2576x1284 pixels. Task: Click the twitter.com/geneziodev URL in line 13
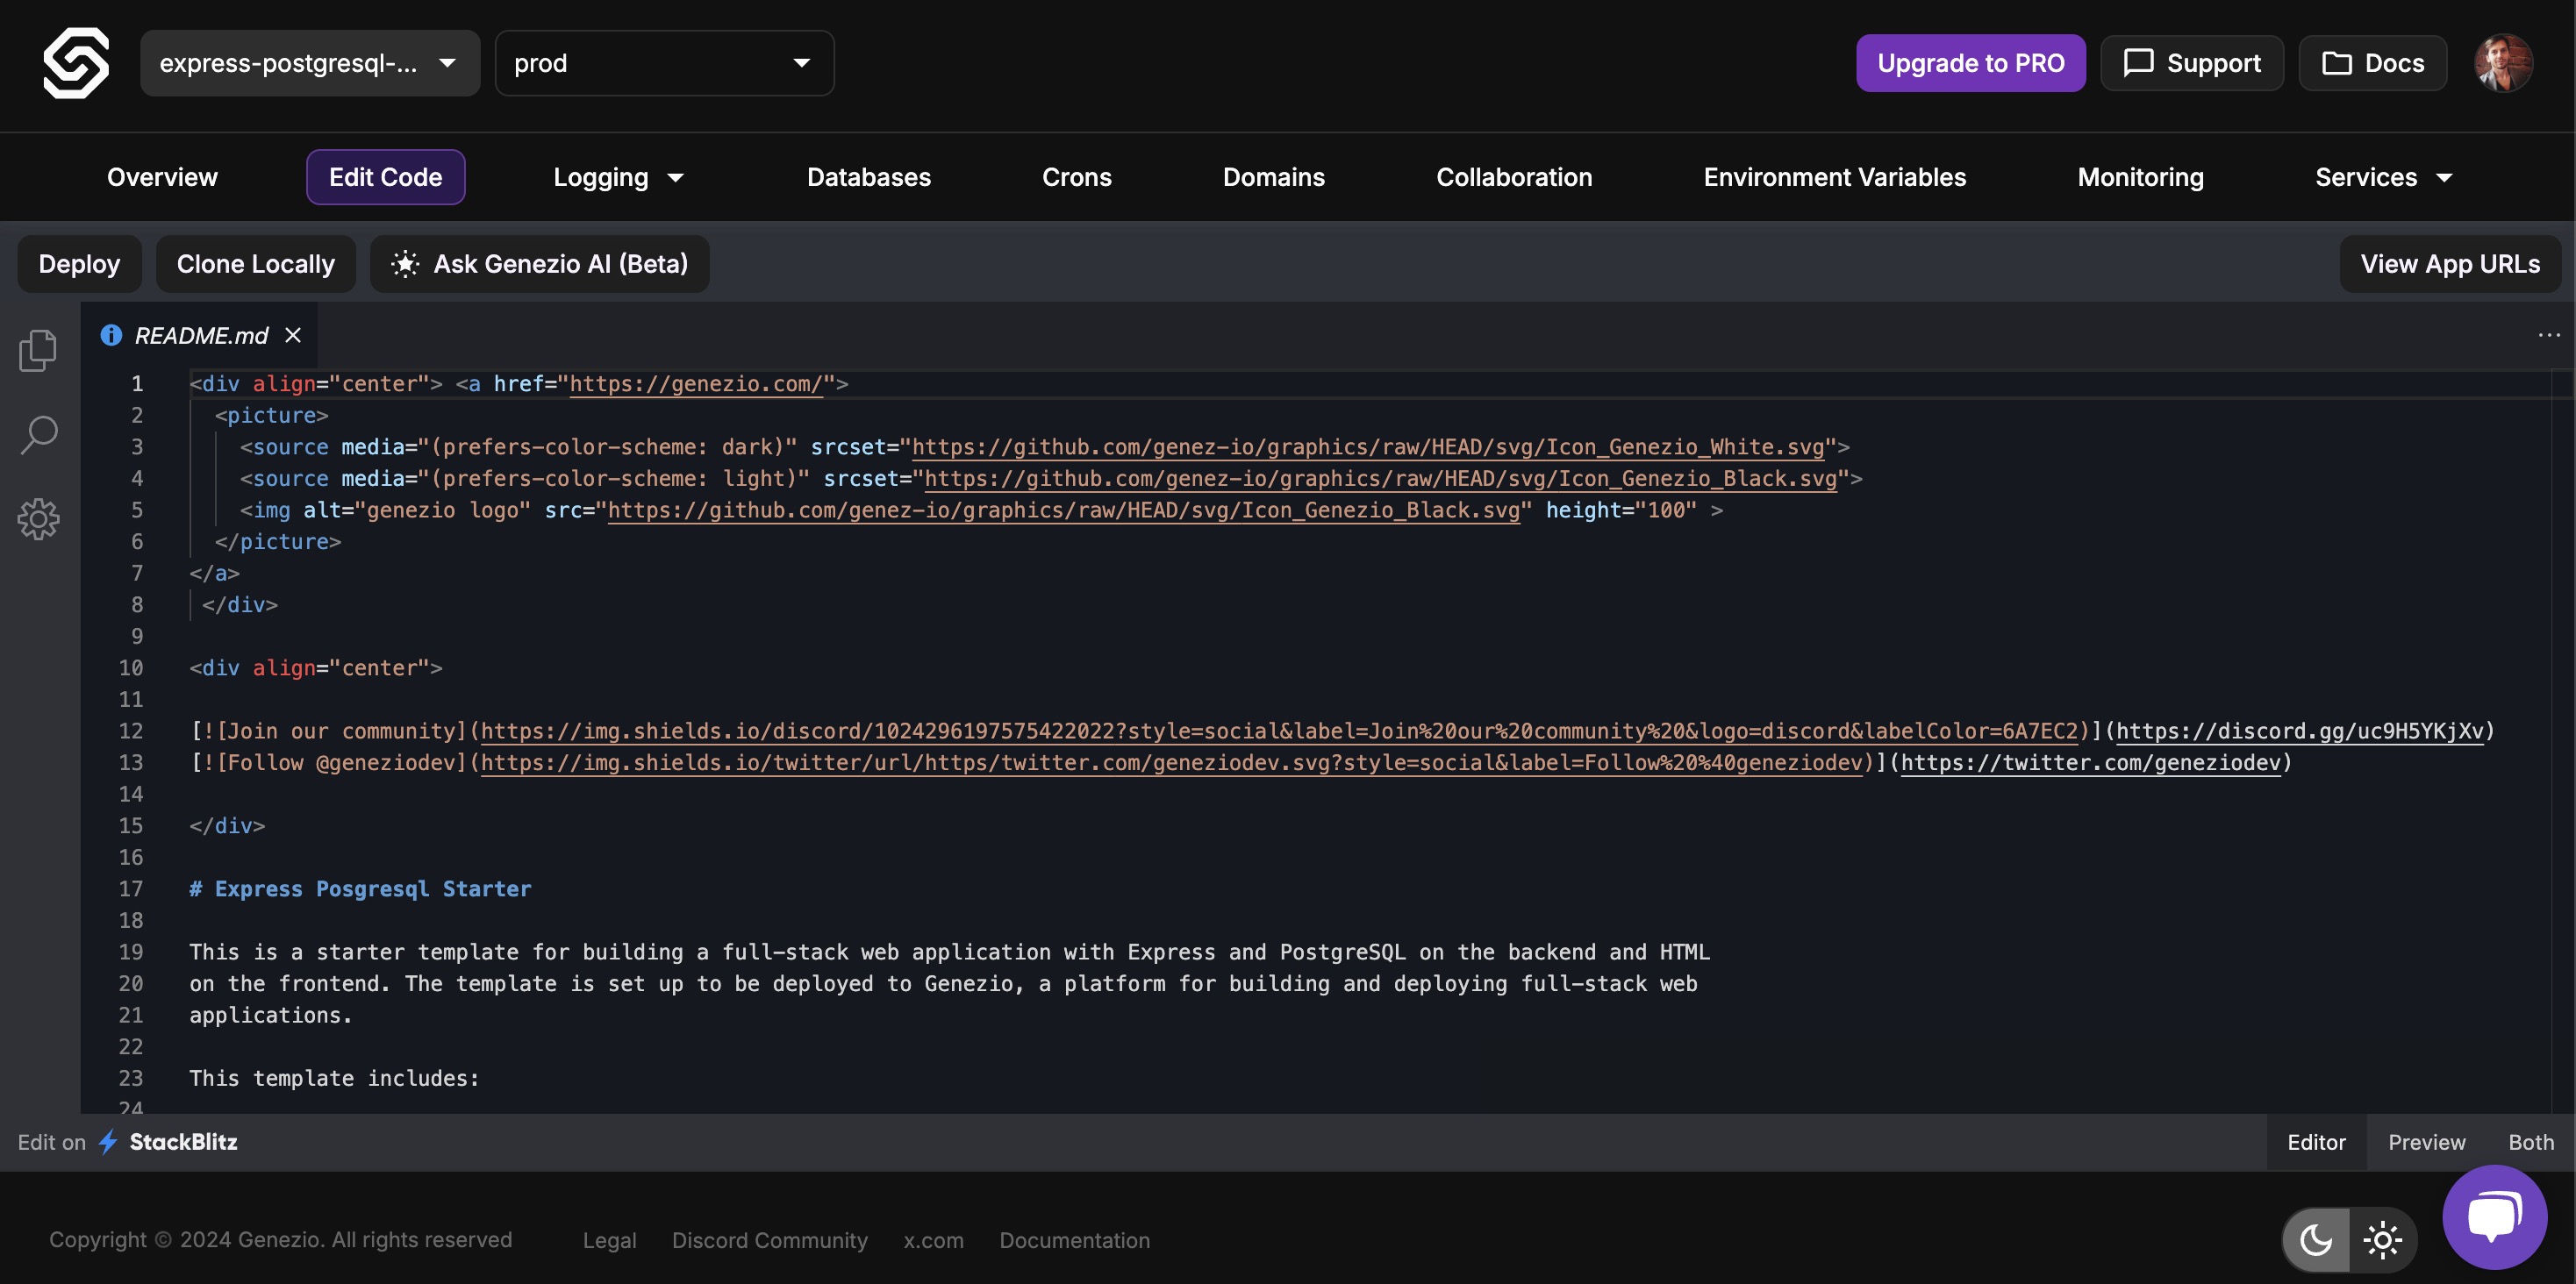tap(2091, 763)
